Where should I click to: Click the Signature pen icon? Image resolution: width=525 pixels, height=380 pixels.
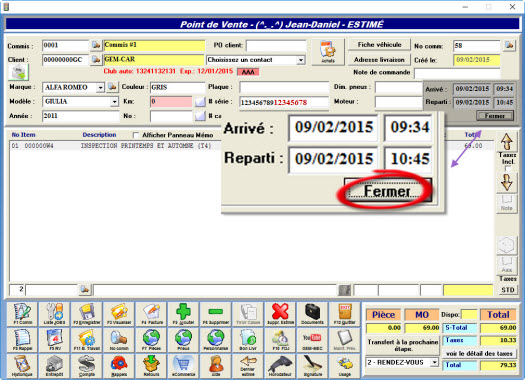click(312, 366)
